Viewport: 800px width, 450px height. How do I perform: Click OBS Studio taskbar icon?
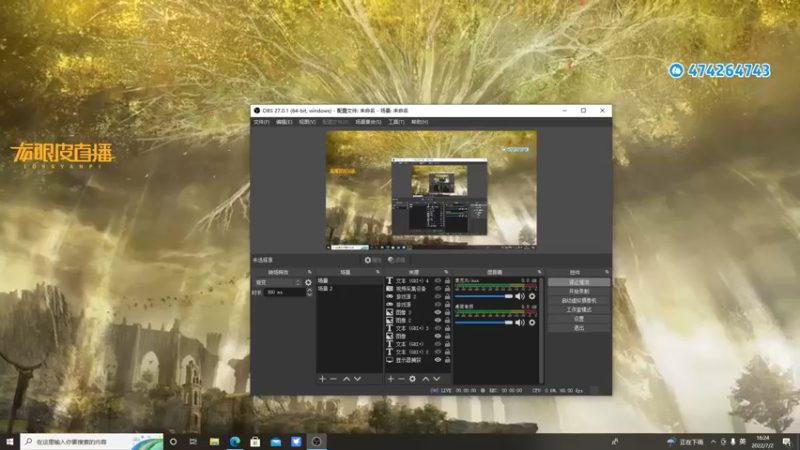[316, 441]
